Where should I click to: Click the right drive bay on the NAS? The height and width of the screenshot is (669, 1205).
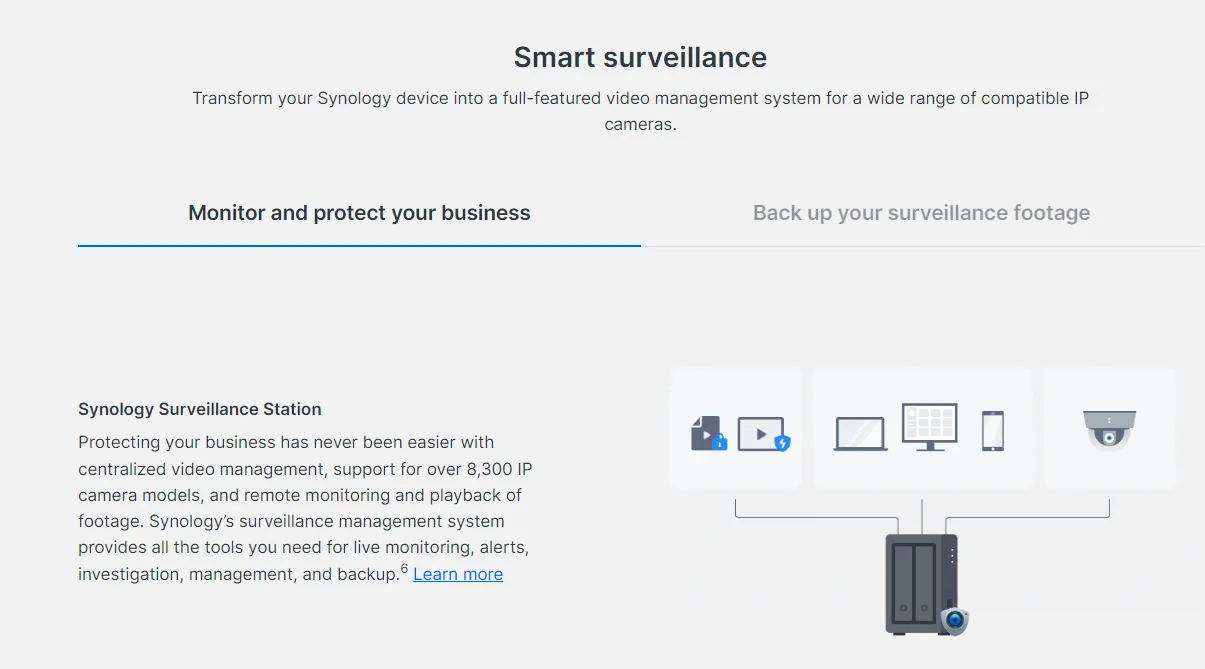(924, 582)
